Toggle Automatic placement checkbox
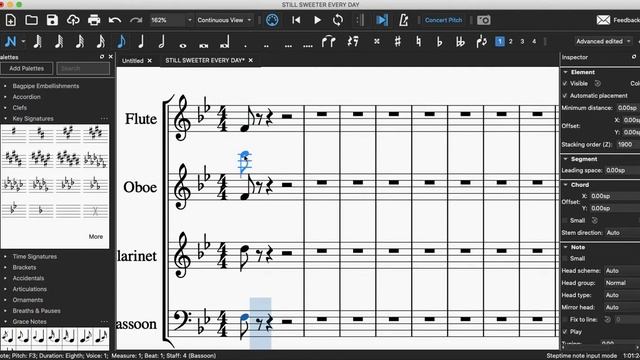 pyautogui.click(x=565, y=96)
